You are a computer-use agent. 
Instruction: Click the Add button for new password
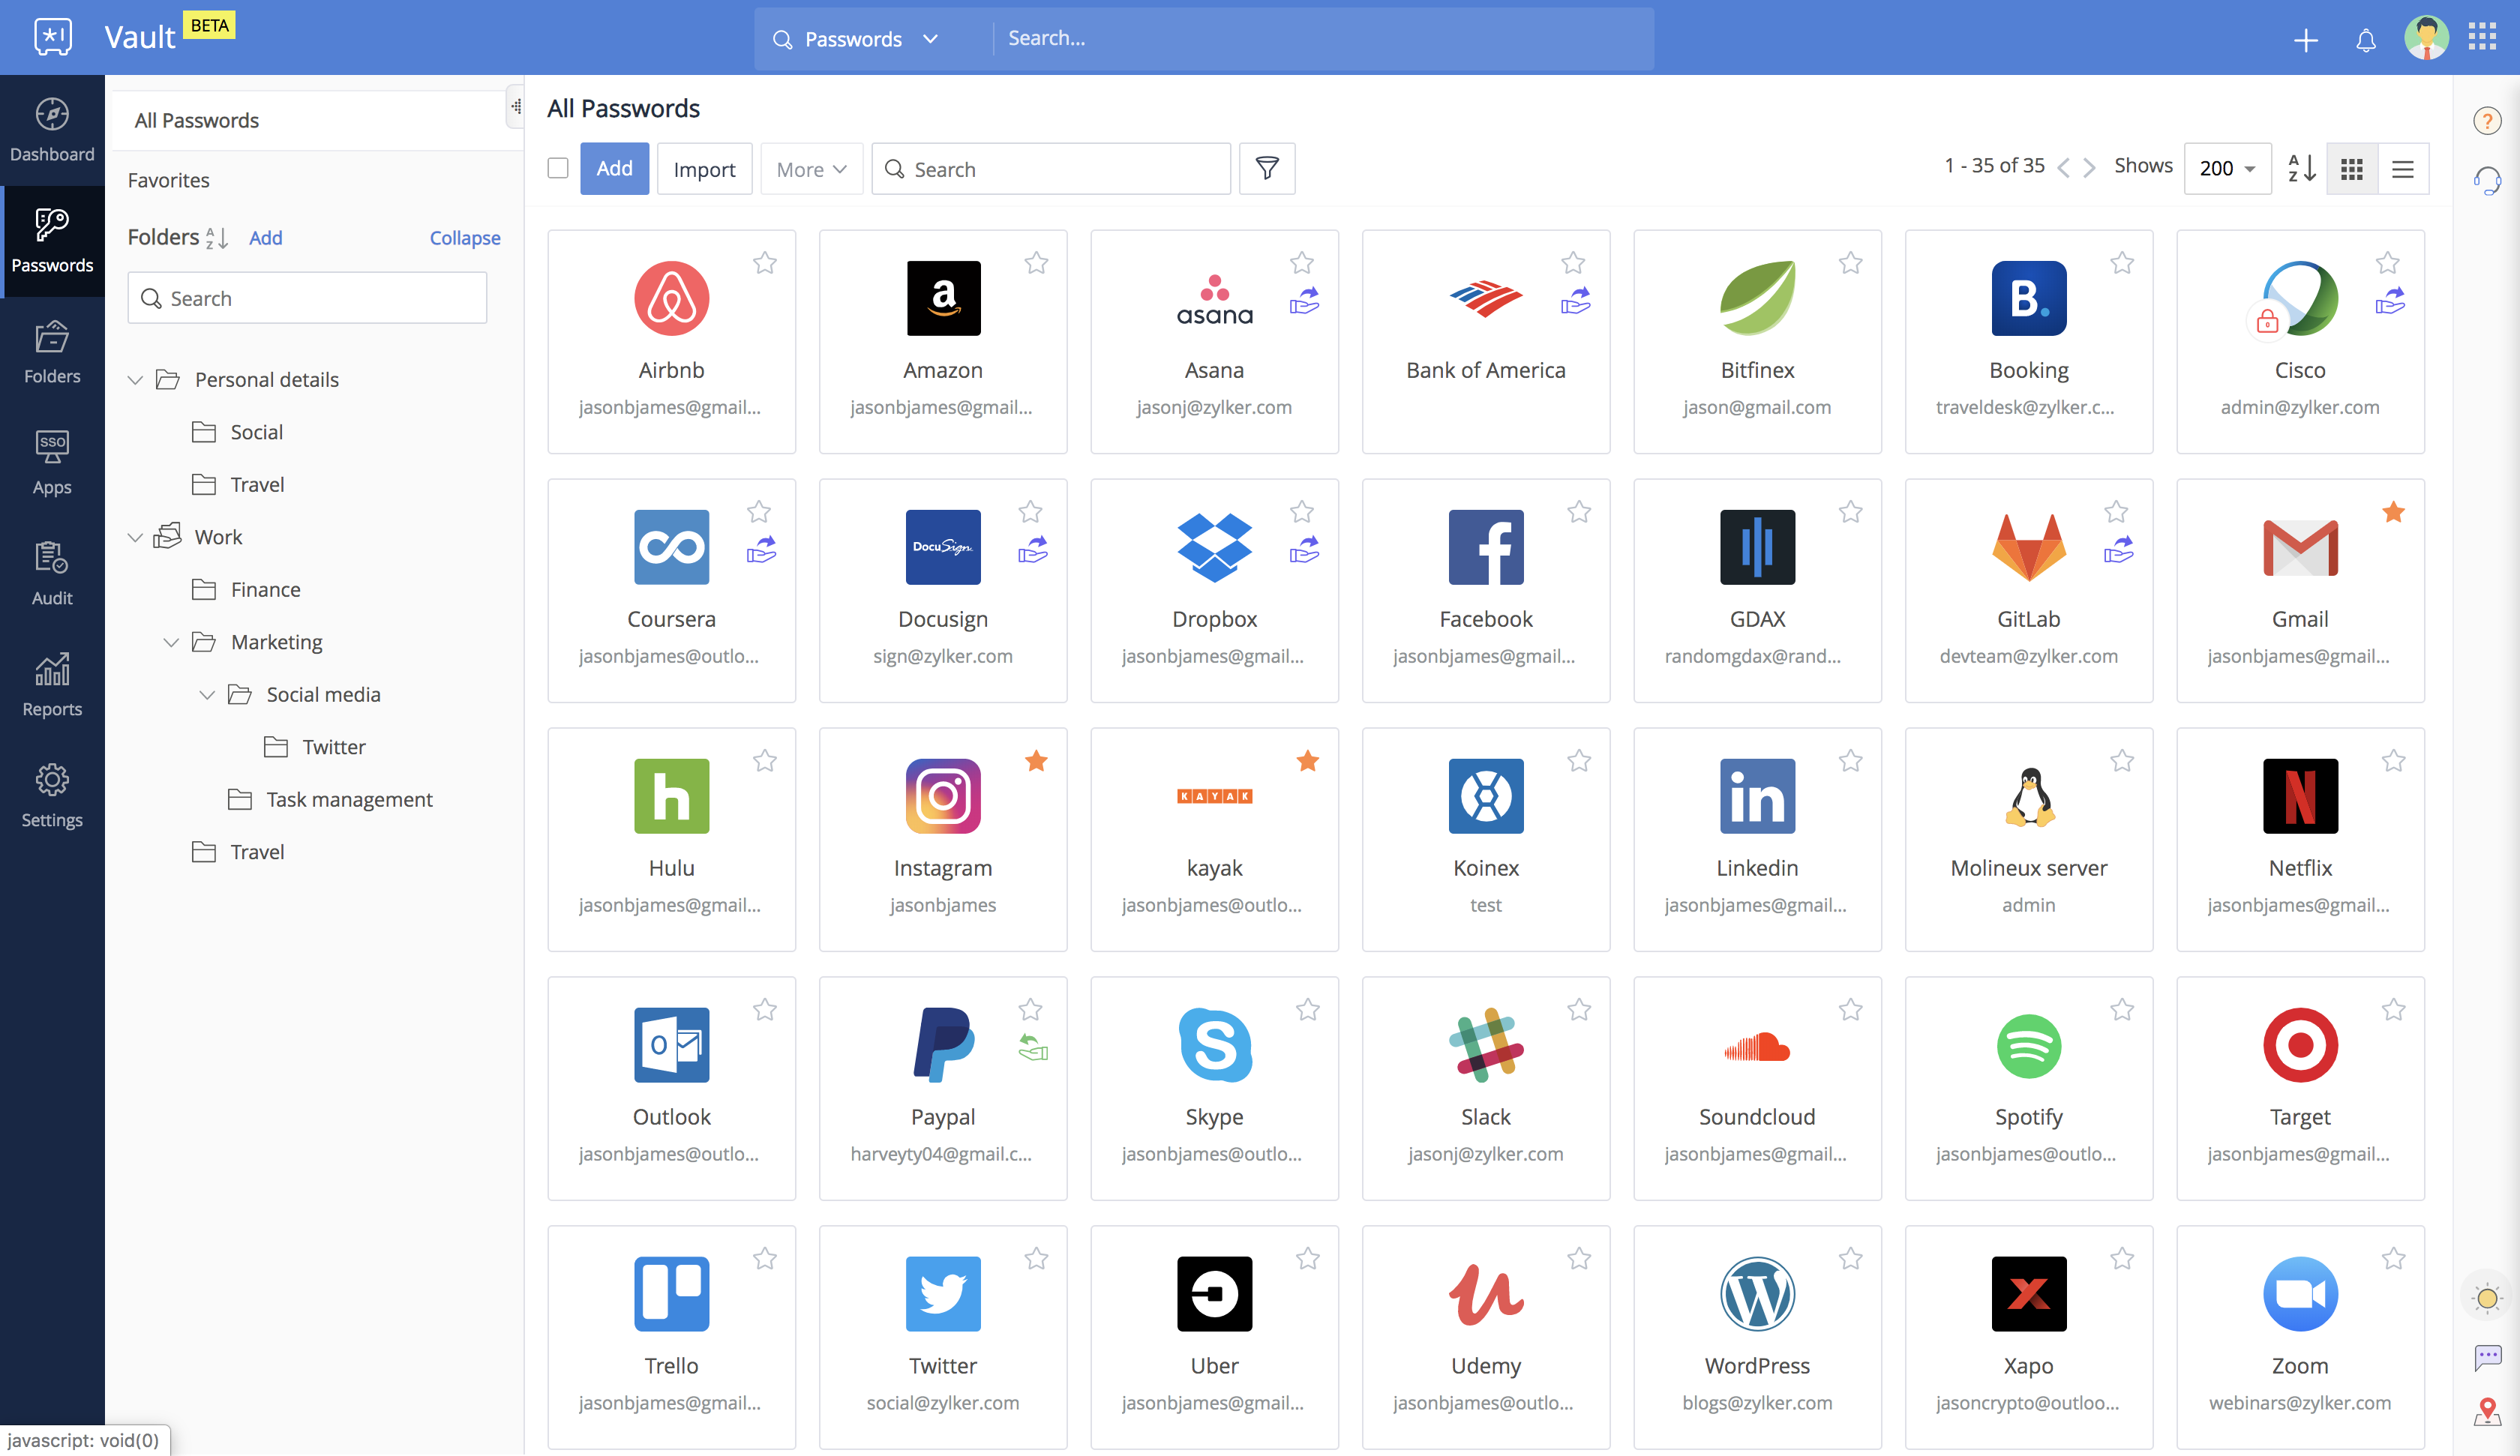(x=615, y=168)
